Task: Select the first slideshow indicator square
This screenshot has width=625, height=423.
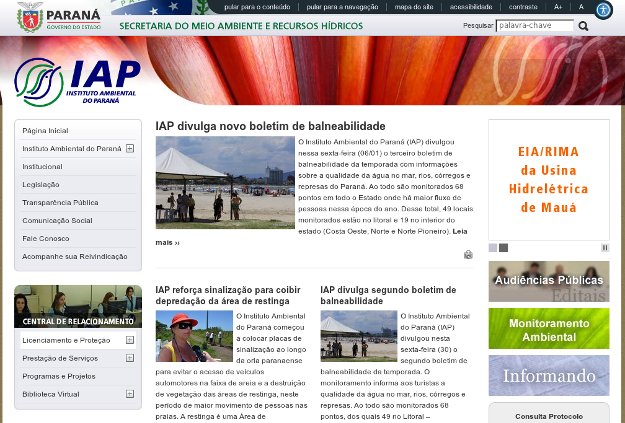Action: [x=493, y=247]
